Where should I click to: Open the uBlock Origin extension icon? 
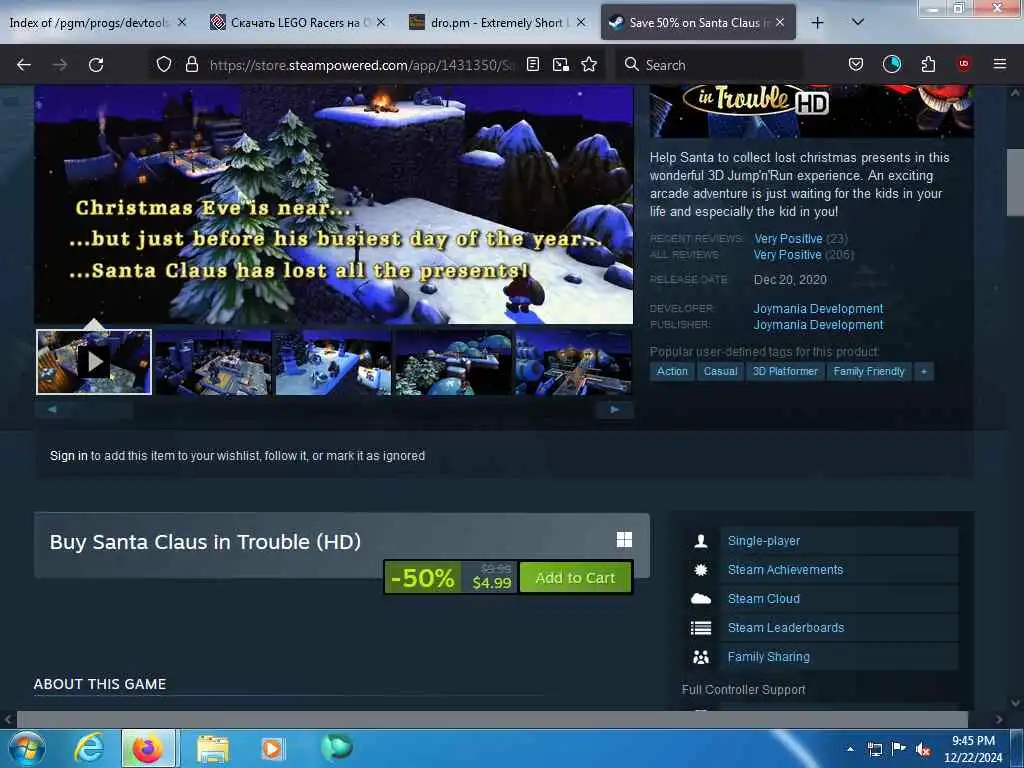coord(964,64)
